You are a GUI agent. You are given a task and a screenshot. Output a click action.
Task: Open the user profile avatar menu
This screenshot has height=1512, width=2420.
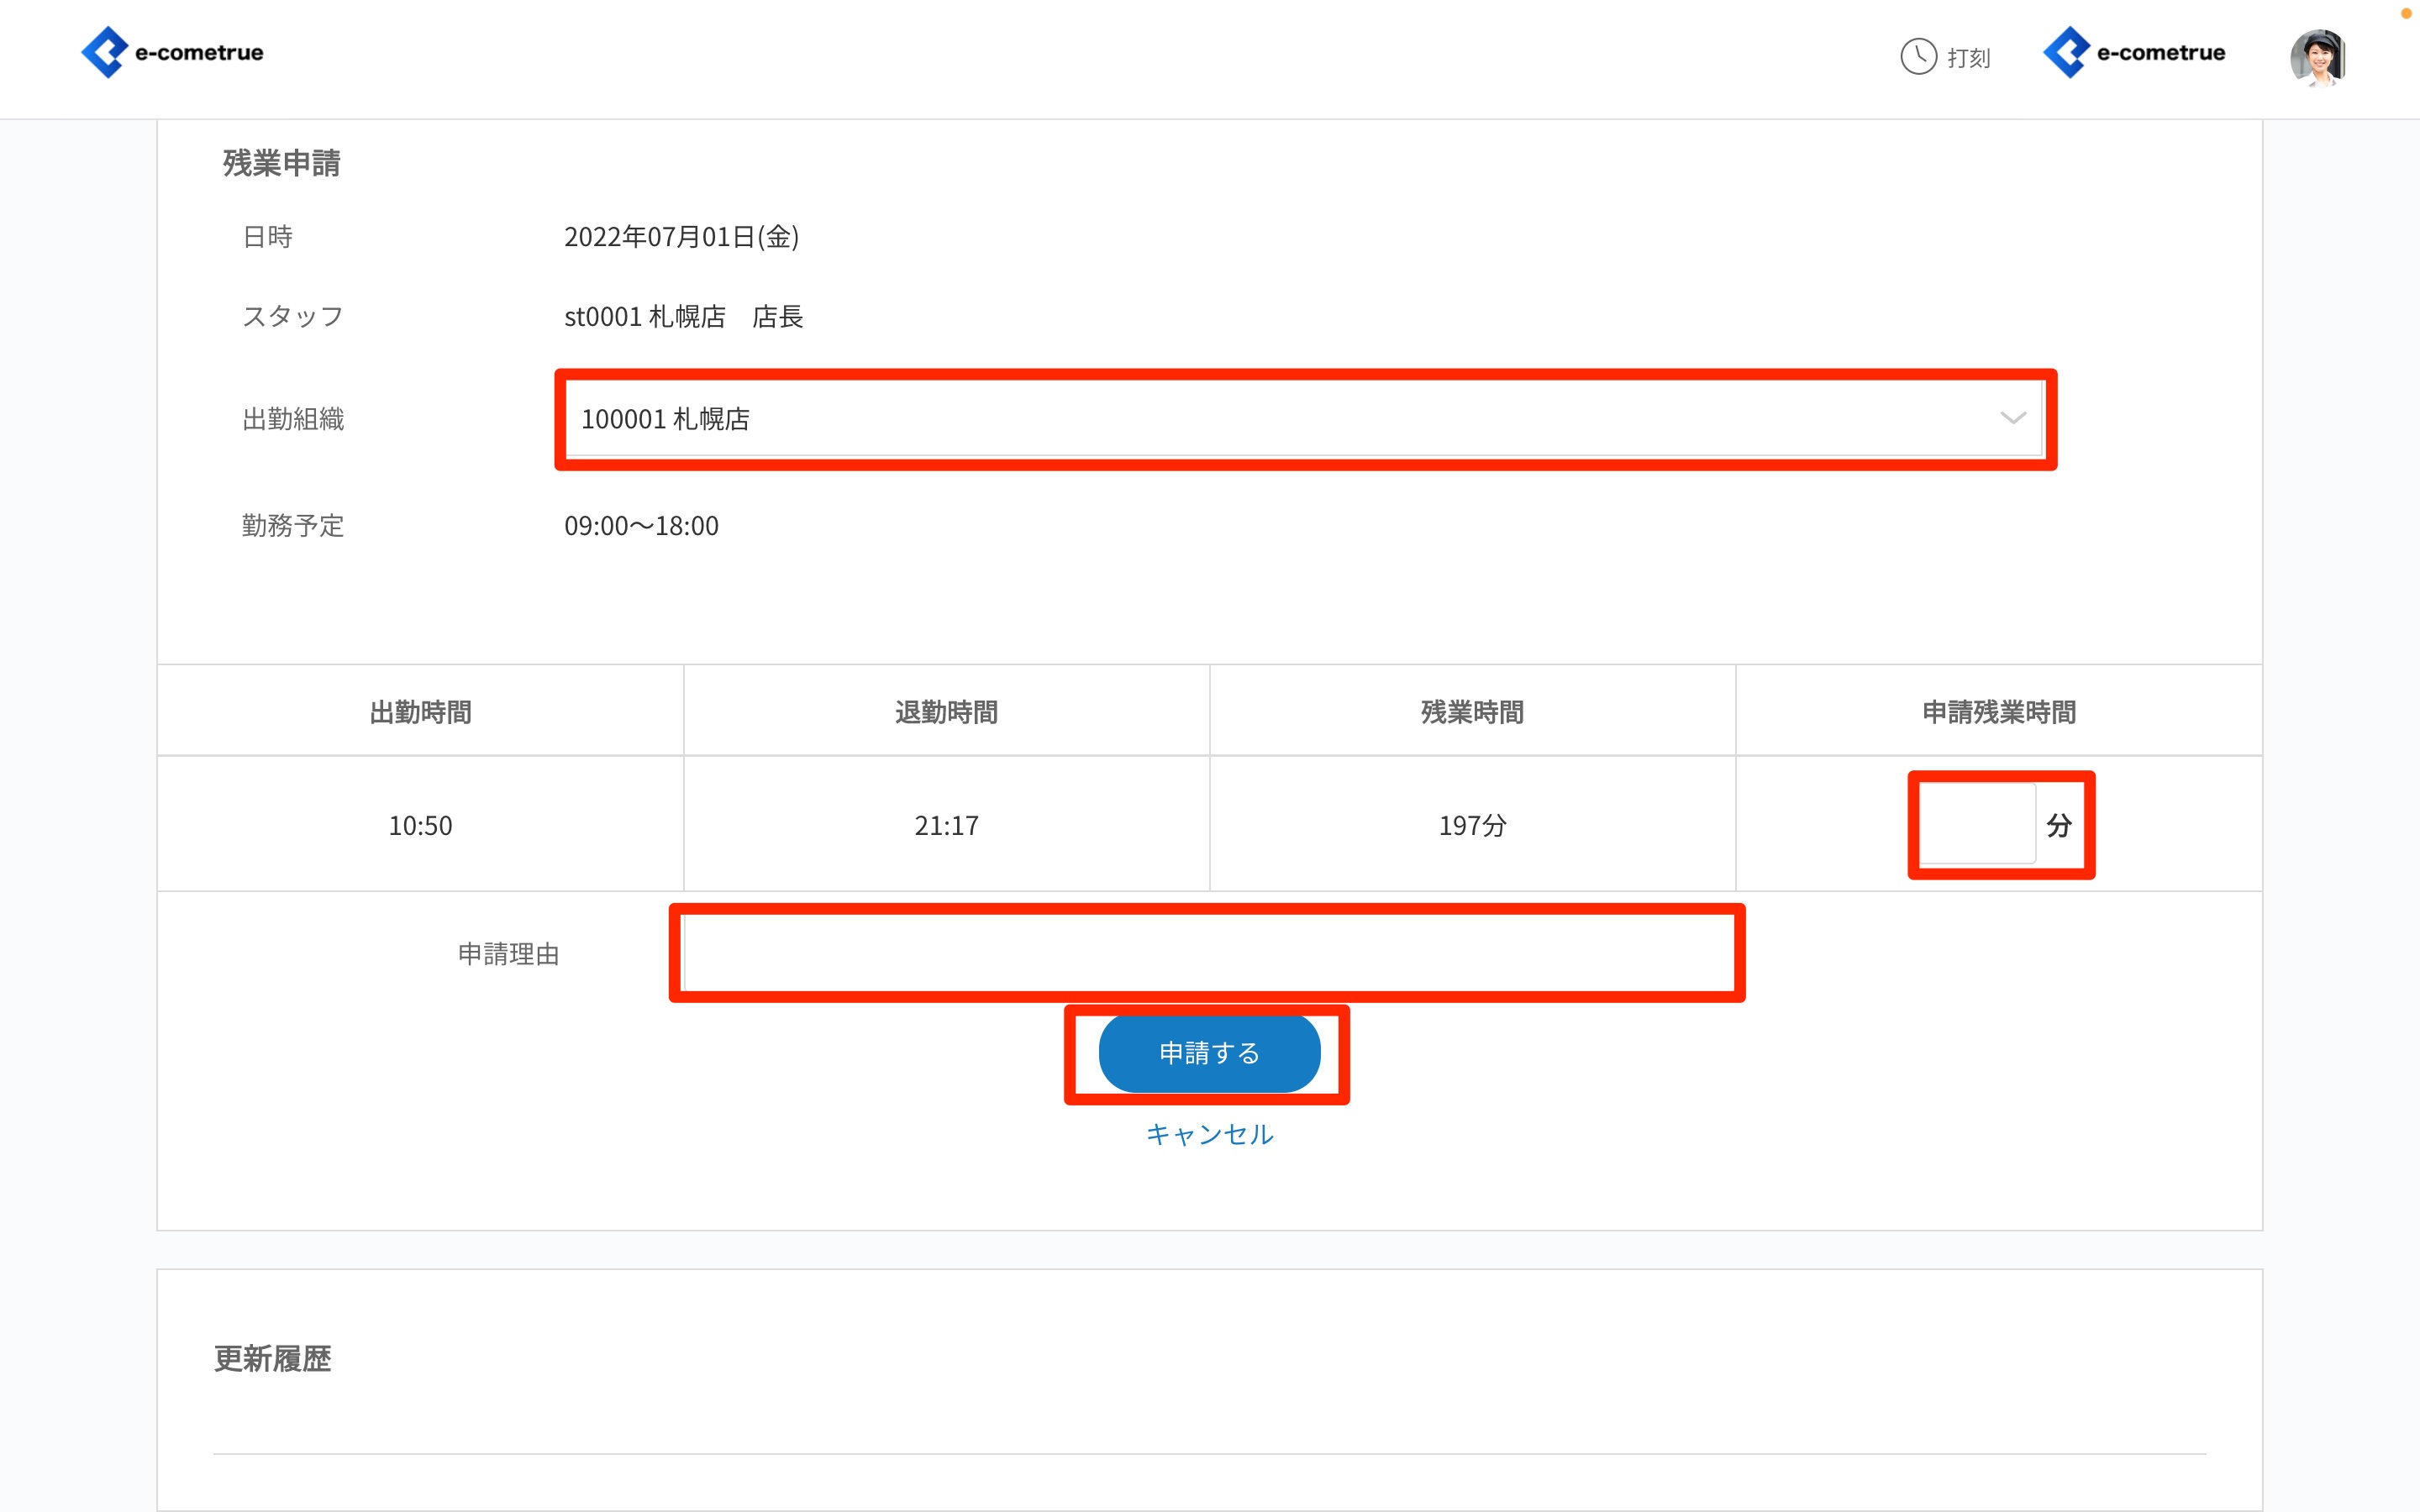point(2317,57)
